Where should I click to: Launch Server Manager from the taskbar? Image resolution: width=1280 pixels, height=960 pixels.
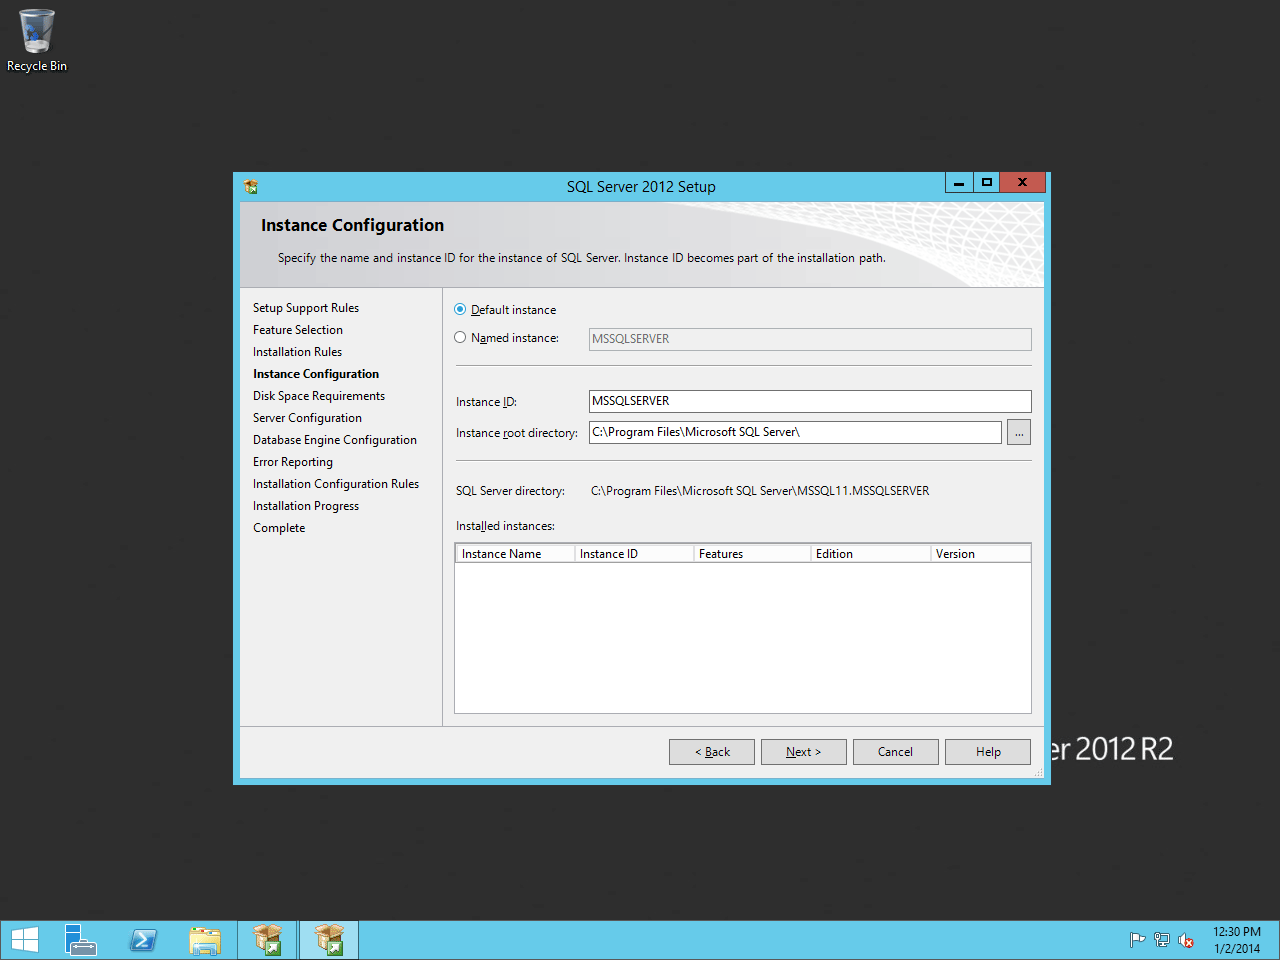81,940
